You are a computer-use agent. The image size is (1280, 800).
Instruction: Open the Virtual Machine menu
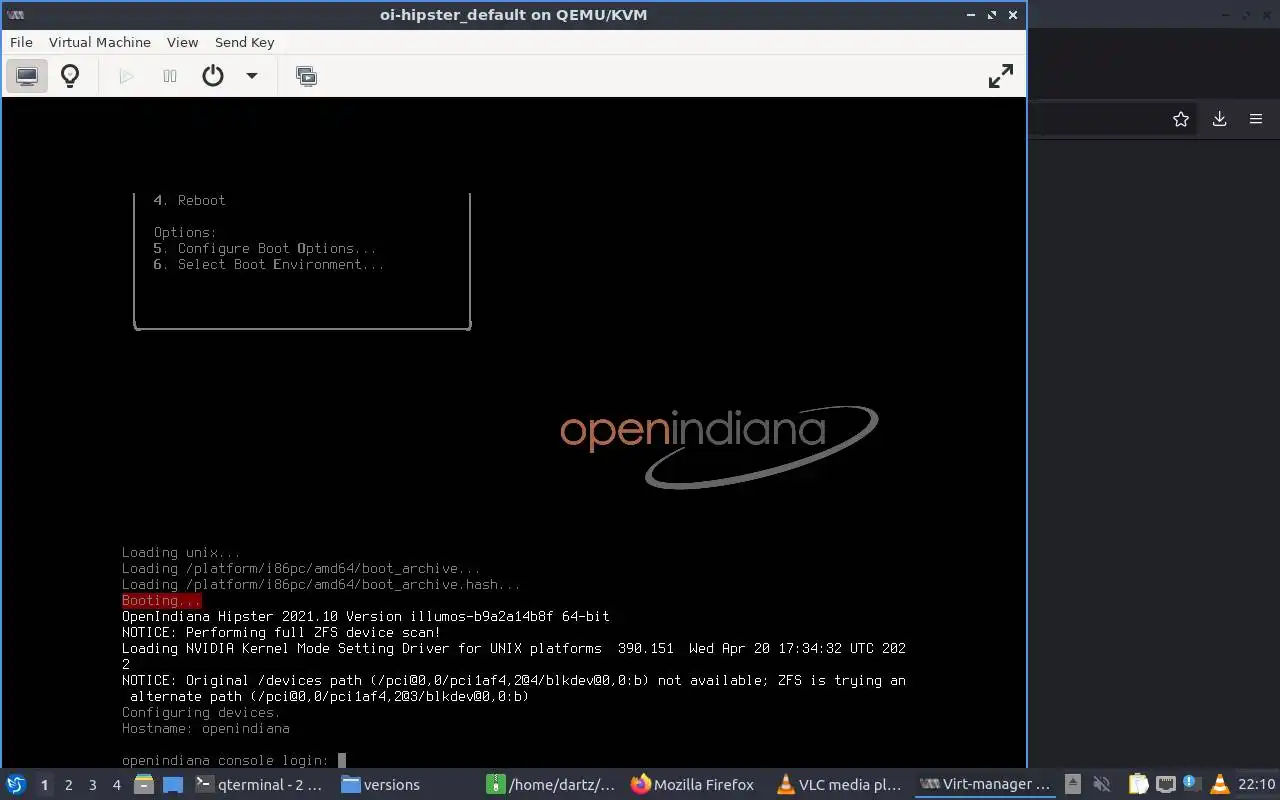click(x=100, y=42)
